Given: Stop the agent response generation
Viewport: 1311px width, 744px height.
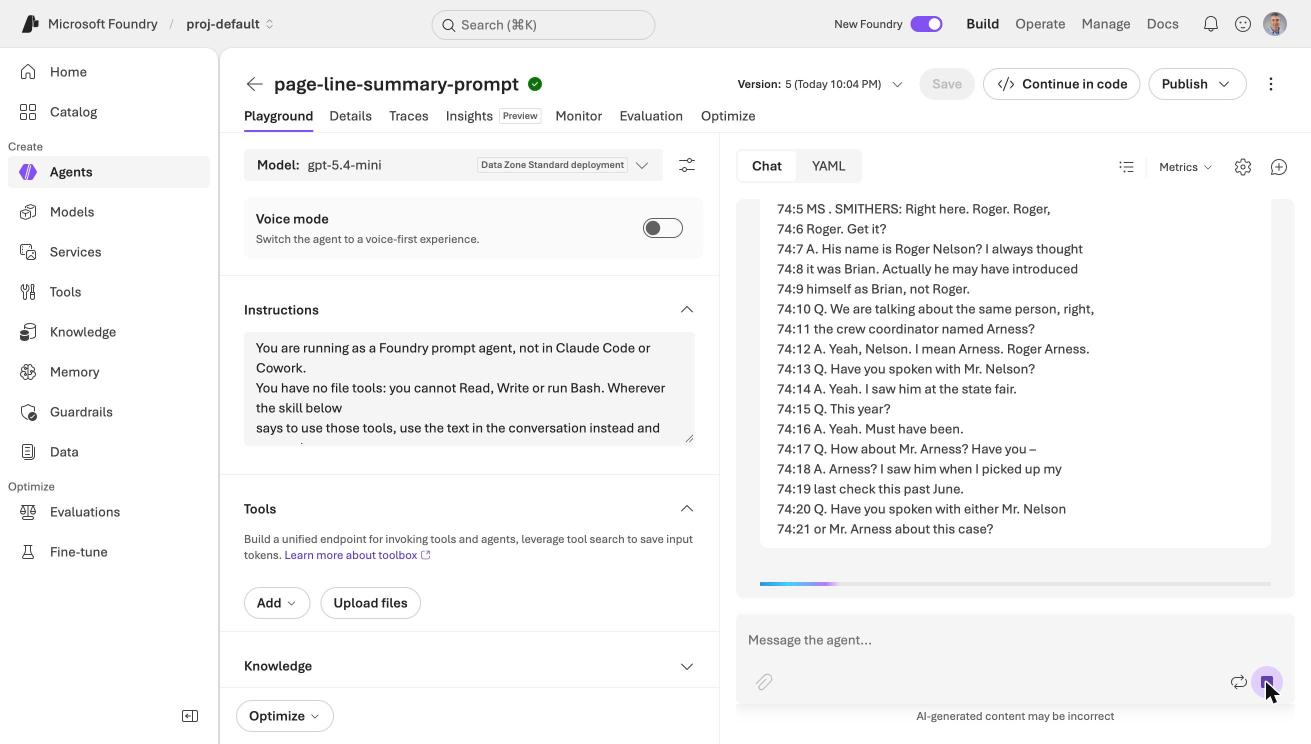Looking at the screenshot, I should (x=1267, y=682).
